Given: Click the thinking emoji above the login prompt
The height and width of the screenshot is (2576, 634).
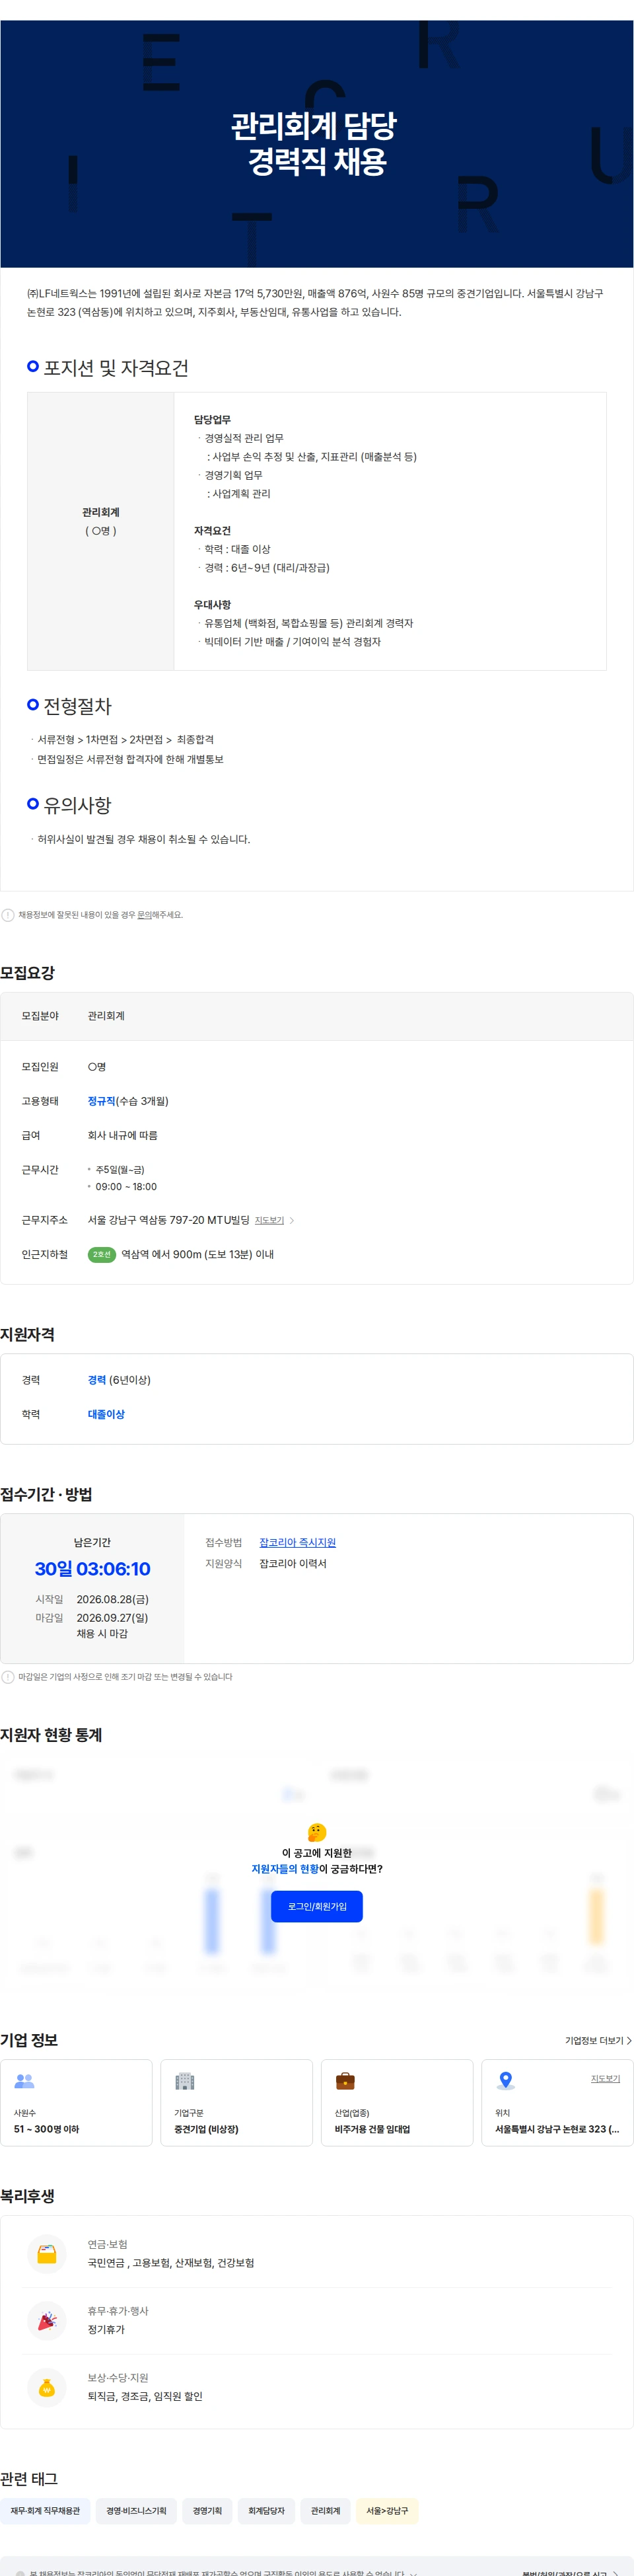Looking at the screenshot, I should click(317, 1832).
